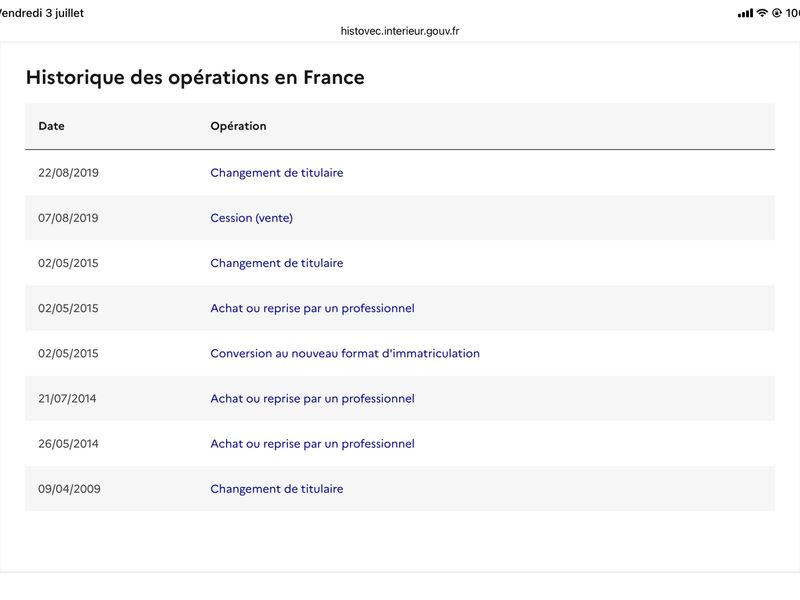Open Conversion au nouveau format d'immatriculation
The width and height of the screenshot is (800, 600).
click(345, 353)
